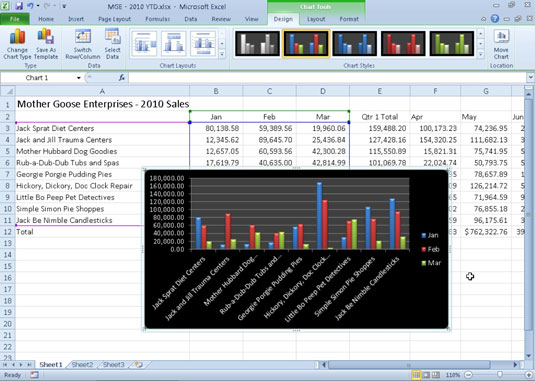Image resolution: width=535 pixels, height=381 pixels.
Task: Click the Select All corner button
Action: [8, 91]
